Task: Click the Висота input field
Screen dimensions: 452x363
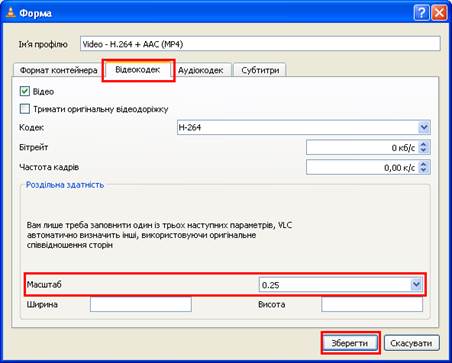Action: click(372, 304)
